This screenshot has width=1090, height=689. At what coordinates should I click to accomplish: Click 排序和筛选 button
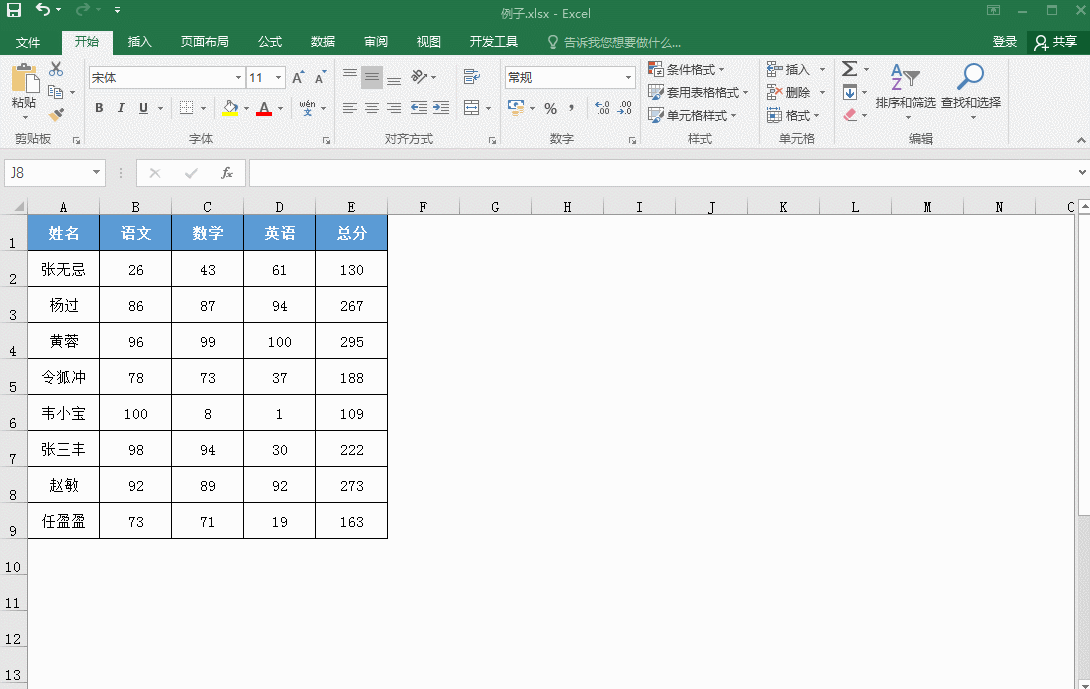tap(905, 90)
